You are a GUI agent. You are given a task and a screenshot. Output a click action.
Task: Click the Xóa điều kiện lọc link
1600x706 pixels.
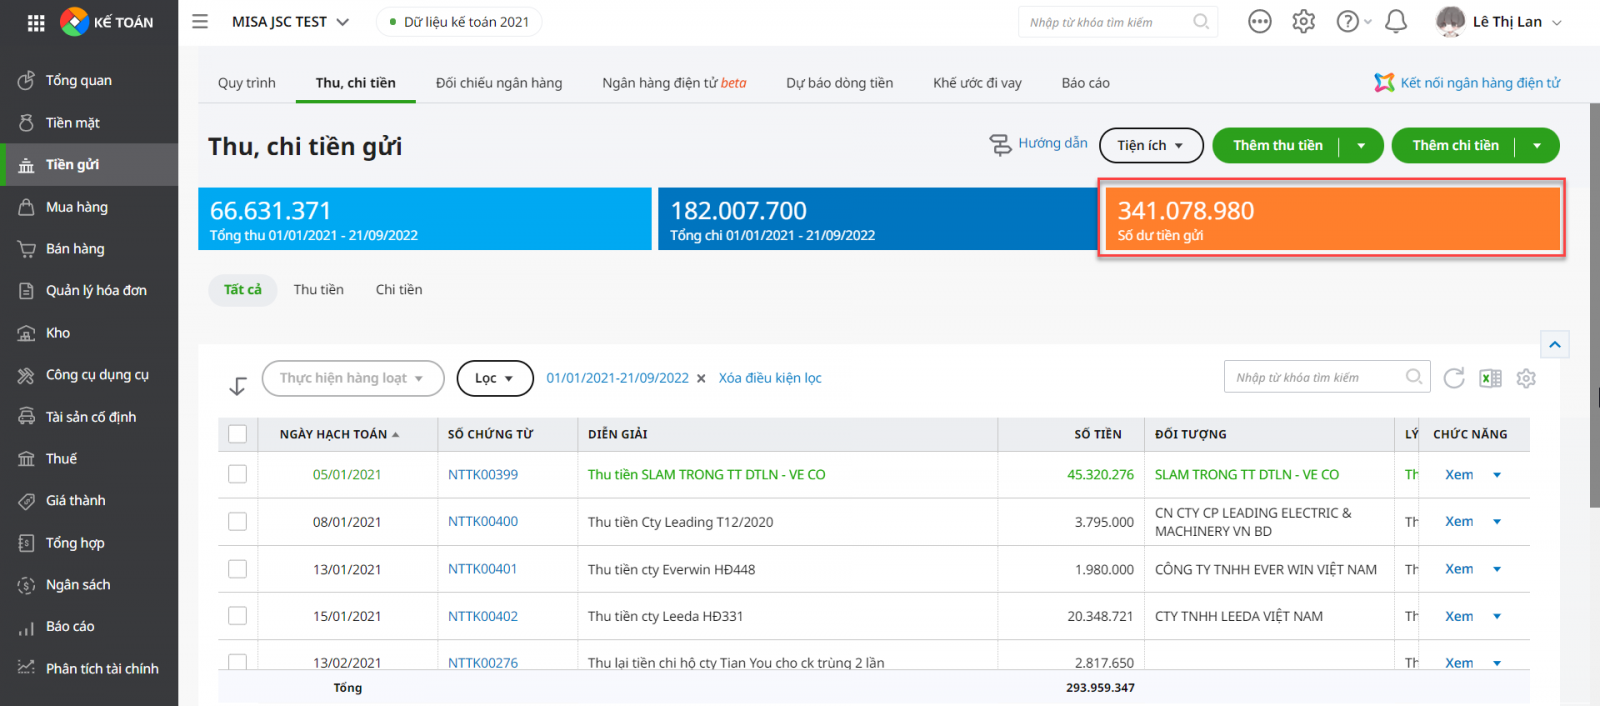[x=770, y=378]
